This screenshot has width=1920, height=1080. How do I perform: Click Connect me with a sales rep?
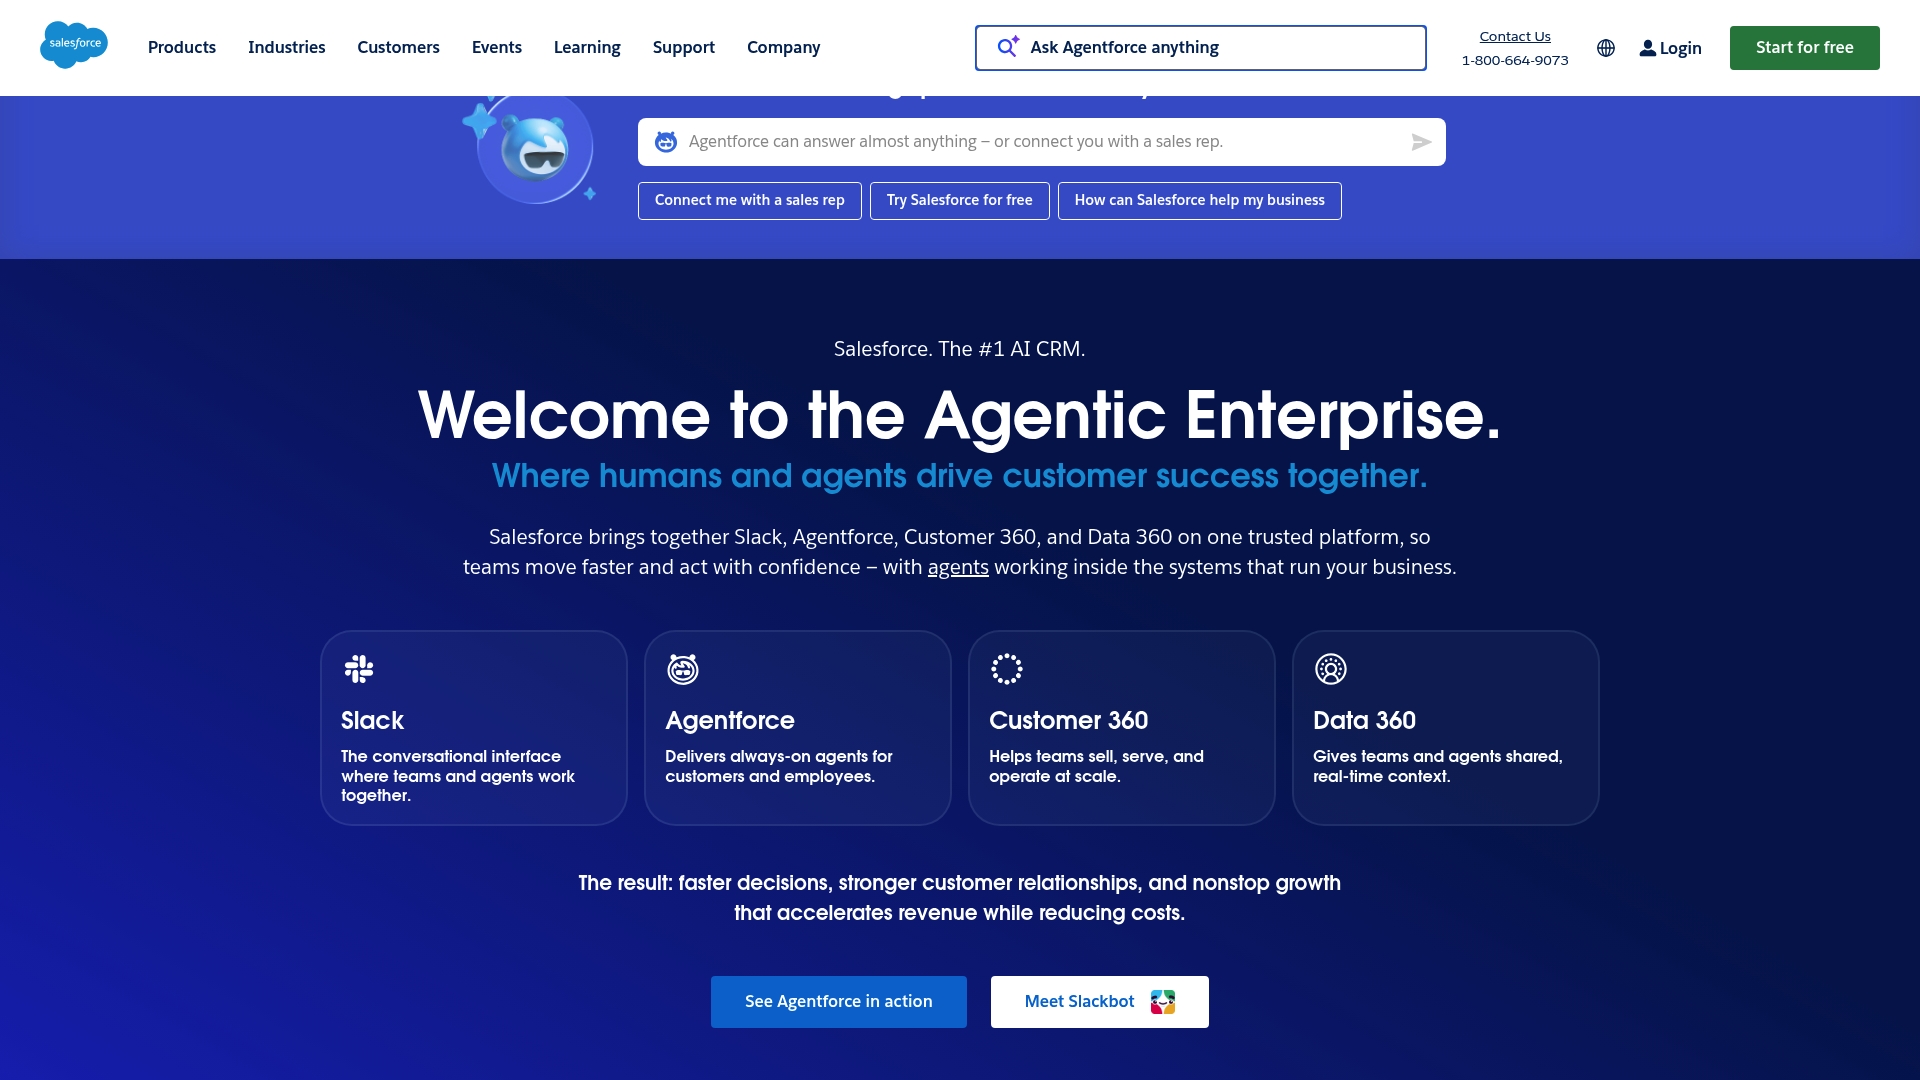pos(750,201)
